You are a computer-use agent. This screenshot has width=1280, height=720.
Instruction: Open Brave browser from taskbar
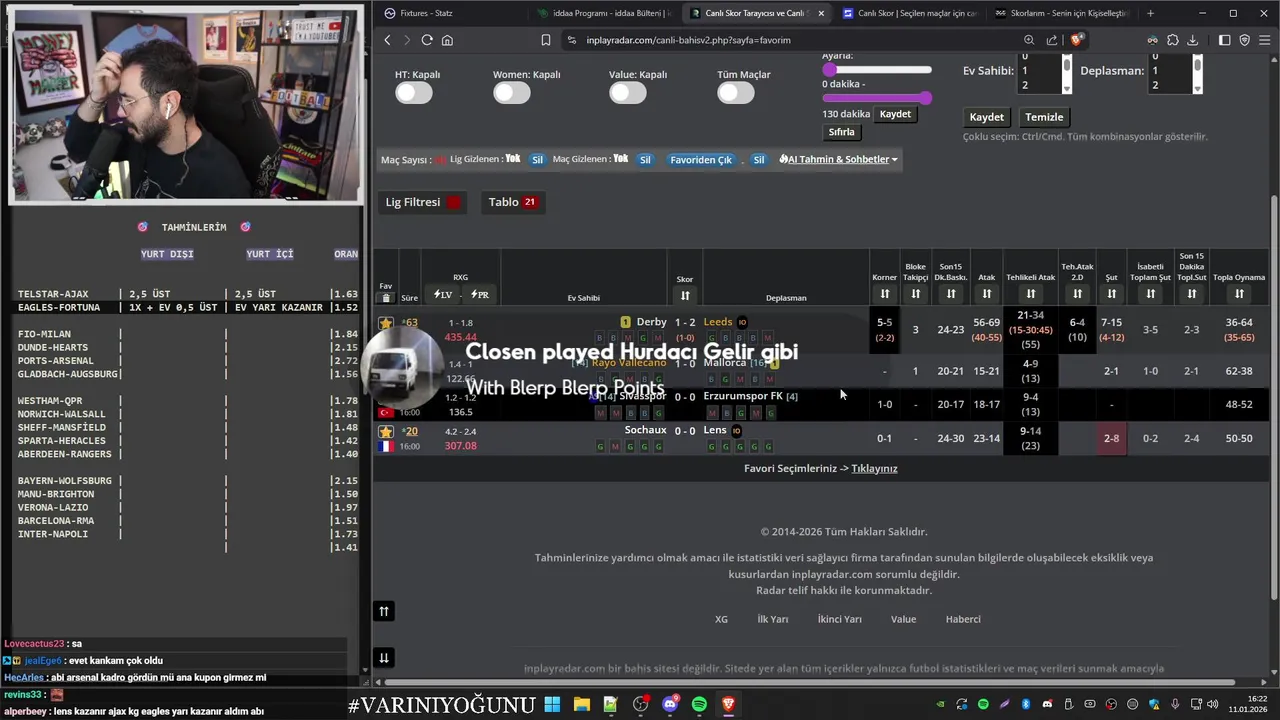coord(728,705)
